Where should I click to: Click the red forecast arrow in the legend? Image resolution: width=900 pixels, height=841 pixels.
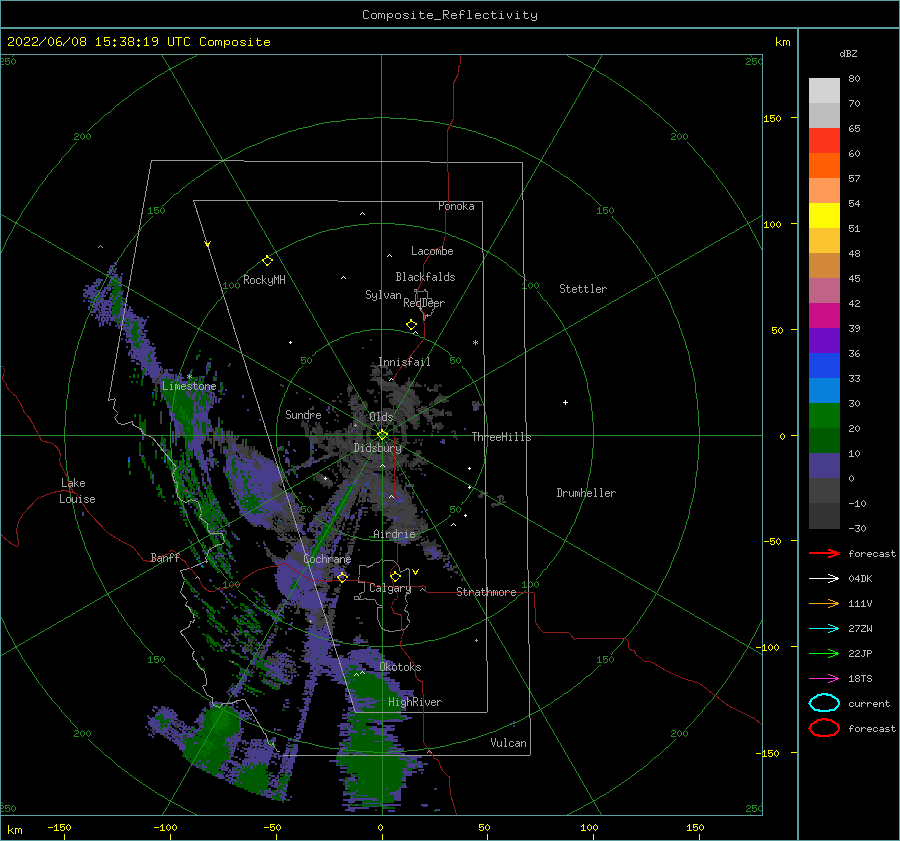[824, 553]
